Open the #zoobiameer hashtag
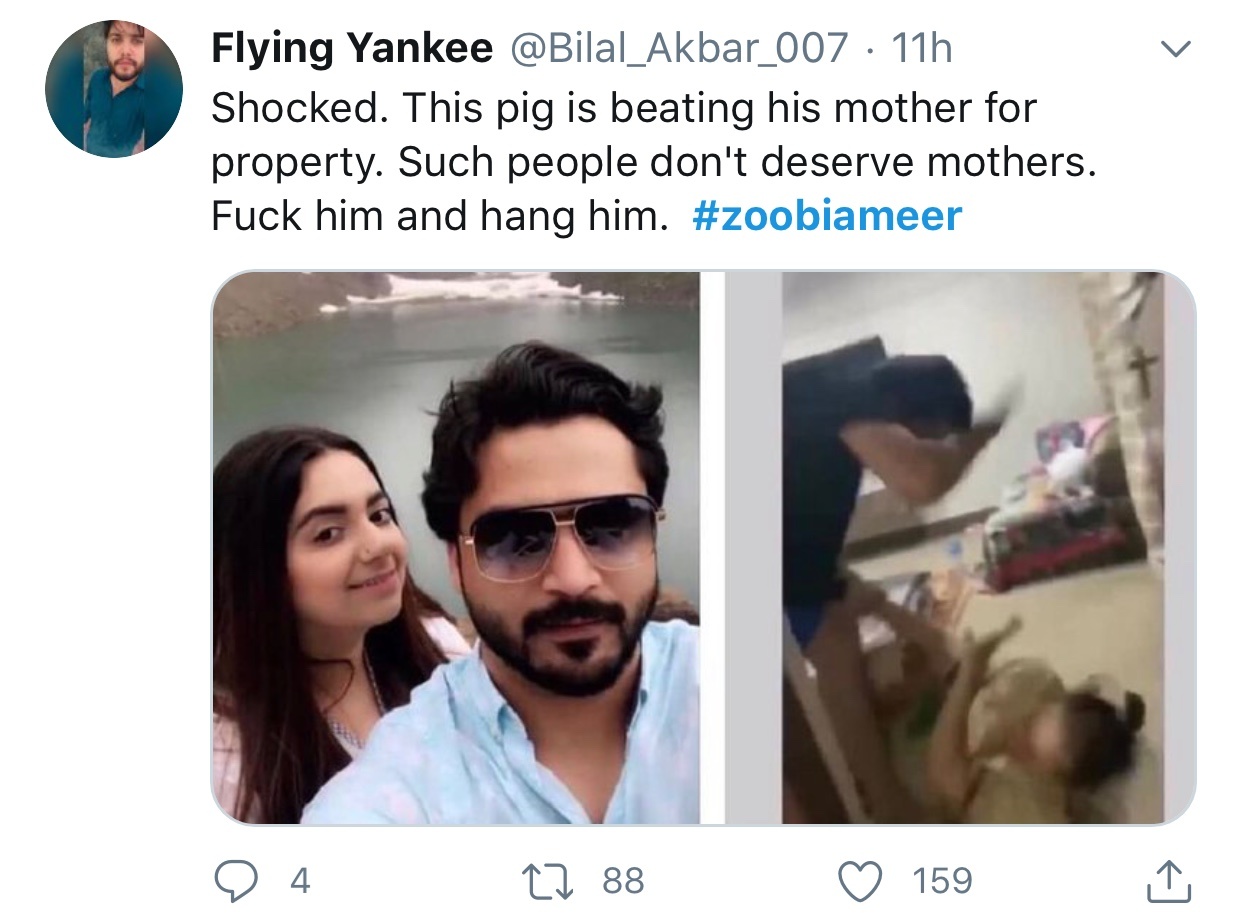1242x919 pixels. (x=826, y=217)
